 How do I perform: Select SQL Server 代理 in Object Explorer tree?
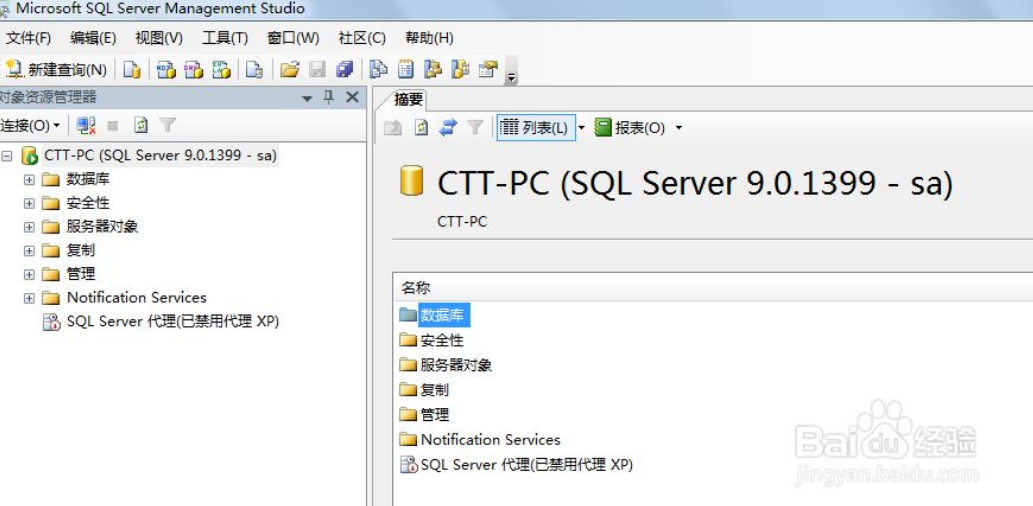173,322
